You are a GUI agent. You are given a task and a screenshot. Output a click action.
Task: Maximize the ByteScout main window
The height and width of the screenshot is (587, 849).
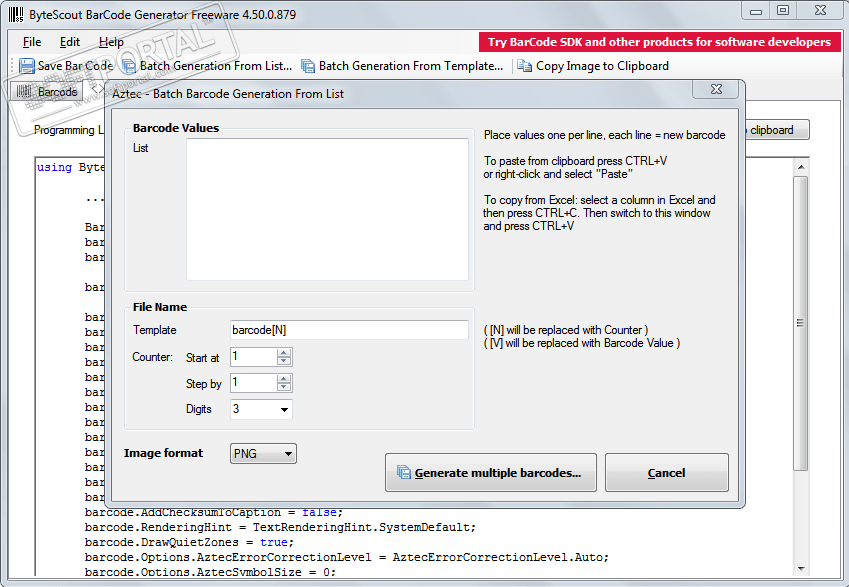coord(783,11)
